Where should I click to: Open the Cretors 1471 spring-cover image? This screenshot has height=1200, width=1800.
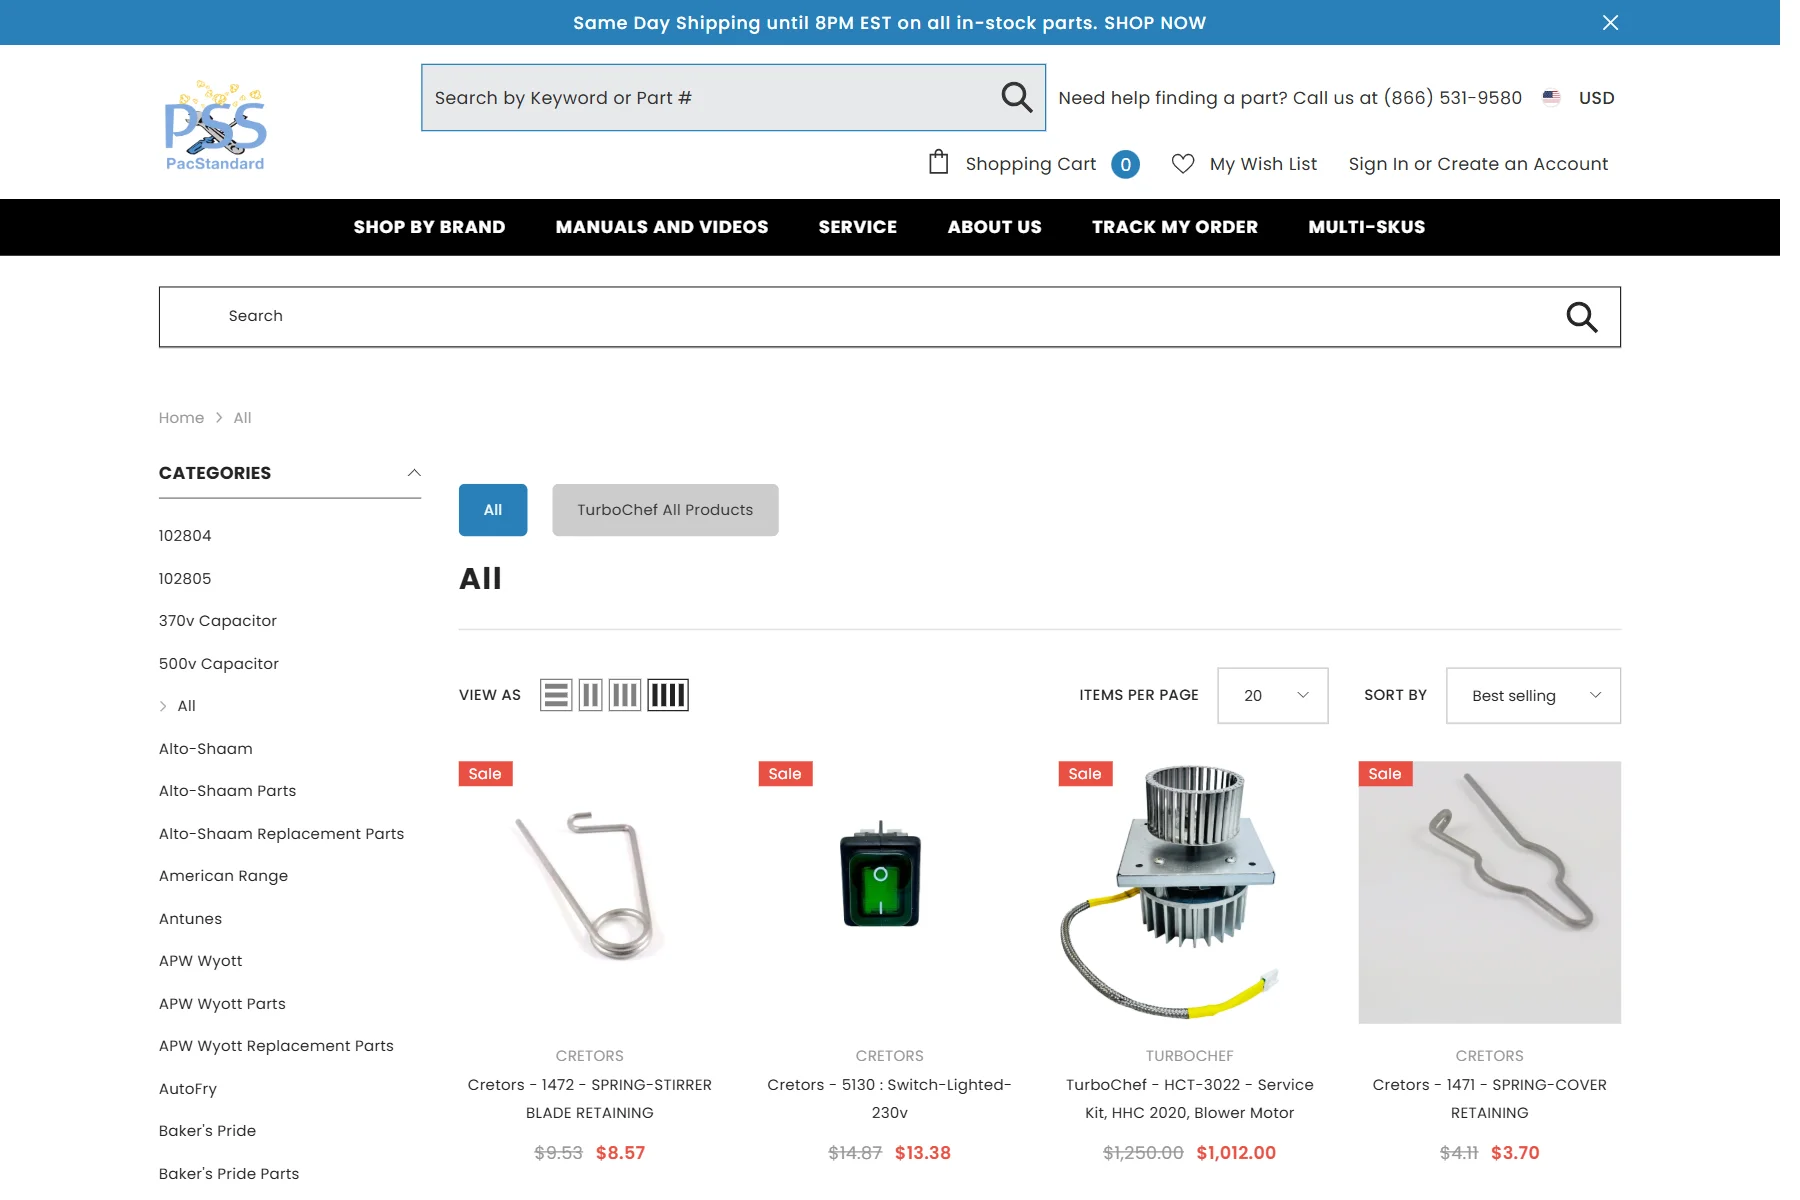[1490, 892]
